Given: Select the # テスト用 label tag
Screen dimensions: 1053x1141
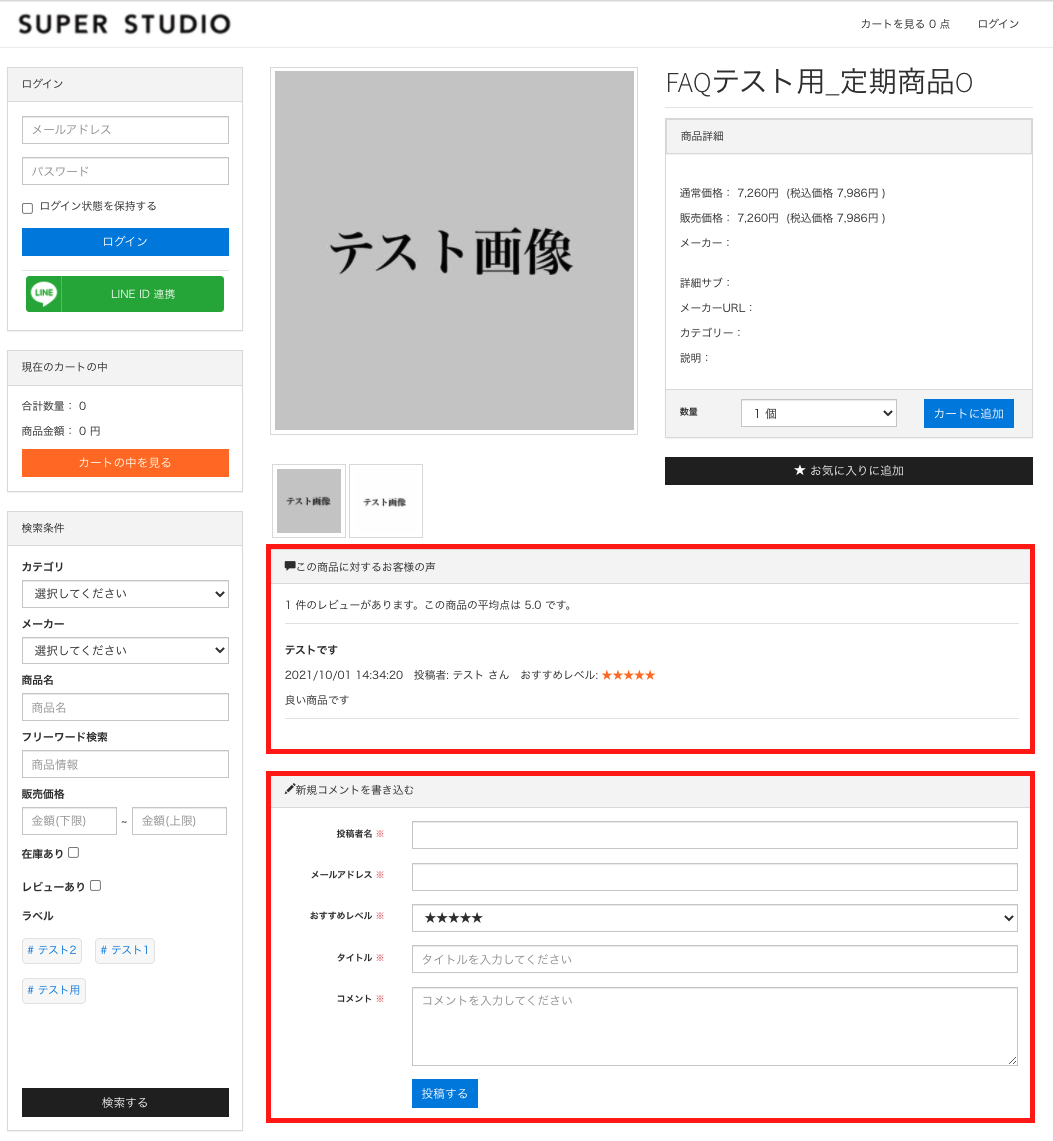Looking at the screenshot, I should 54,990.
